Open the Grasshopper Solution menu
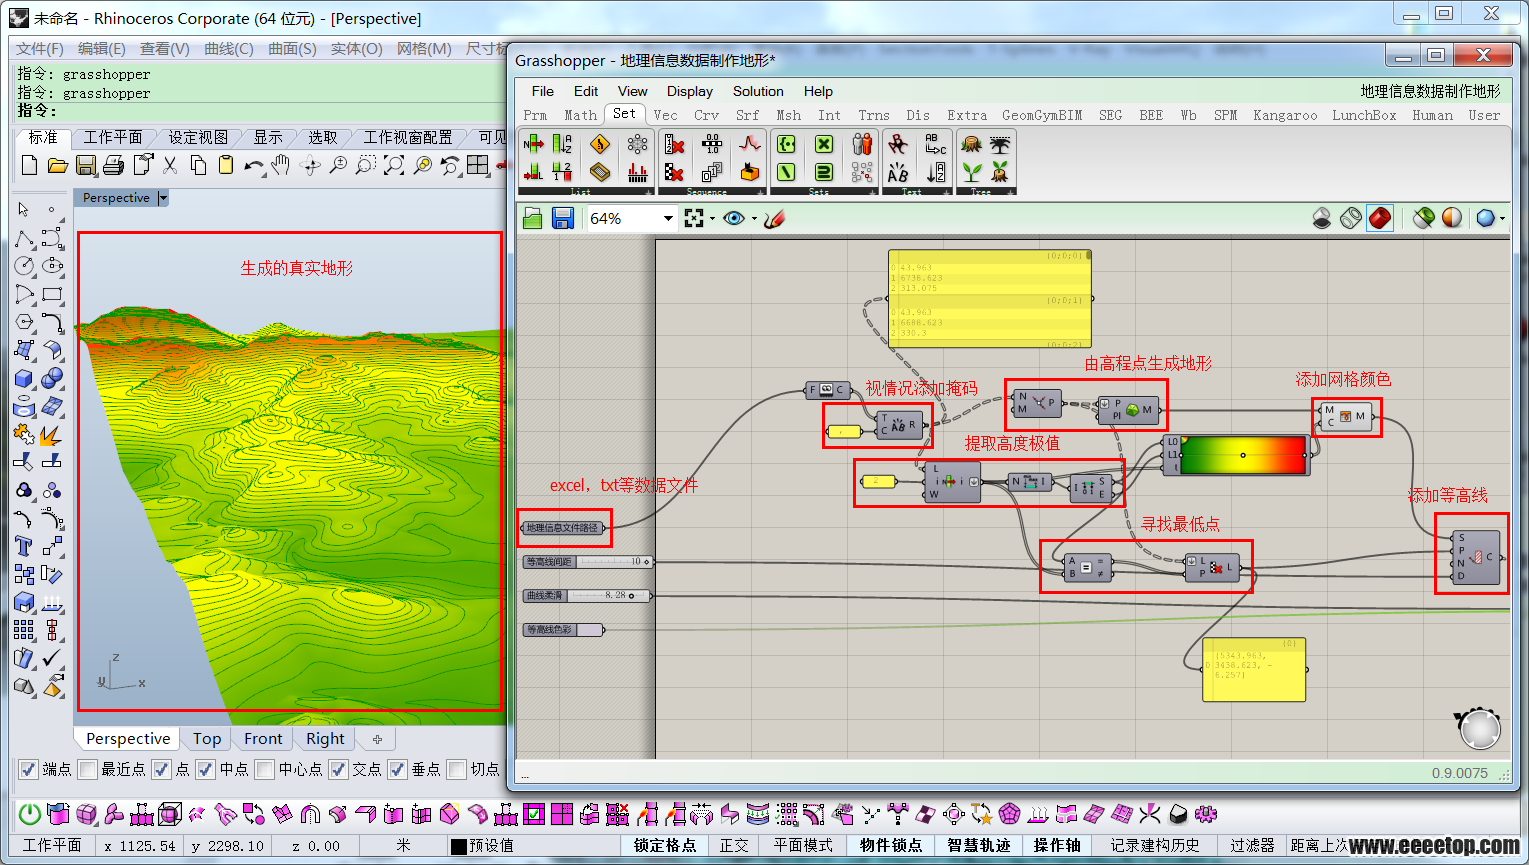The height and width of the screenshot is (865, 1529). point(758,91)
